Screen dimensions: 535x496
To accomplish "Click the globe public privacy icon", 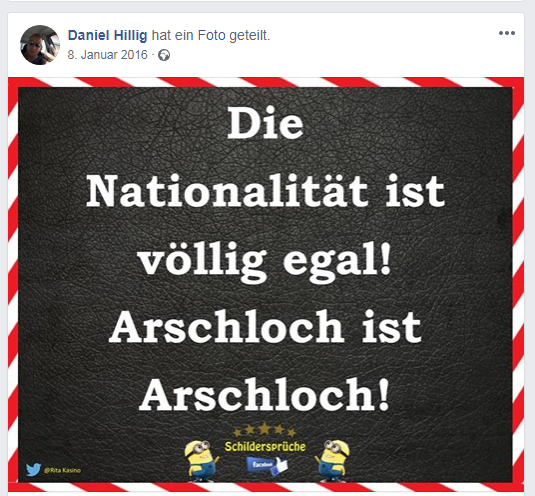I will [164, 55].
